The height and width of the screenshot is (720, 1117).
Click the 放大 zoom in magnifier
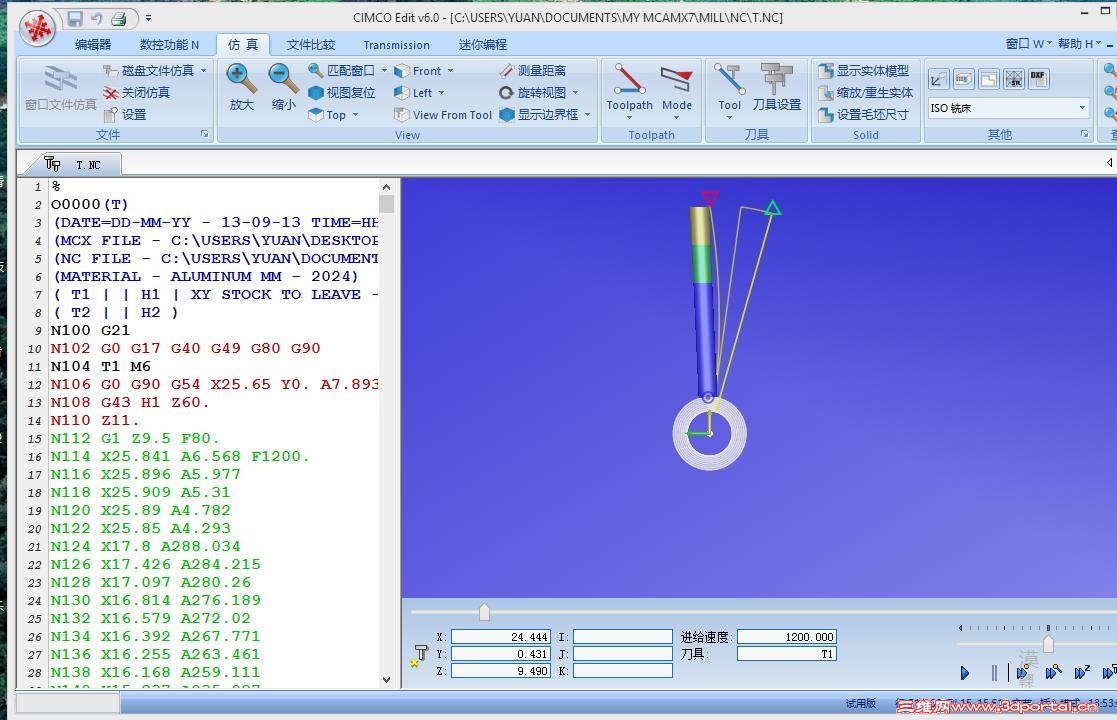(241, 87)
